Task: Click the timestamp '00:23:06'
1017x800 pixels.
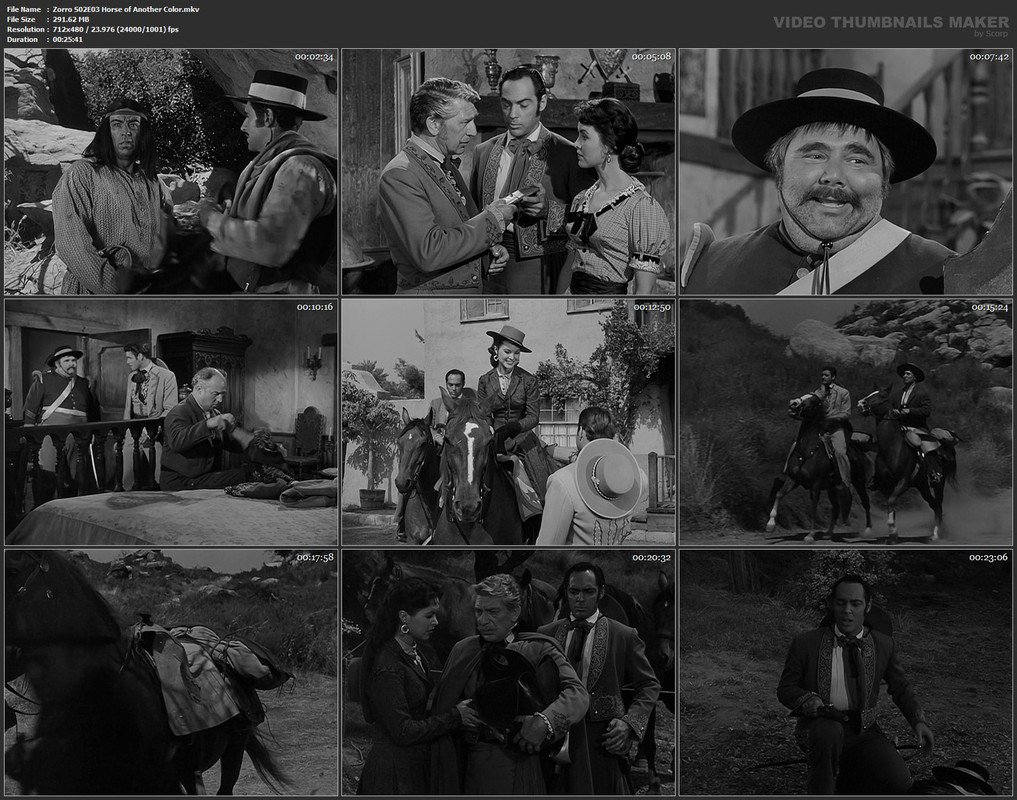Action: pyautogui.click(x=988, y=557)
